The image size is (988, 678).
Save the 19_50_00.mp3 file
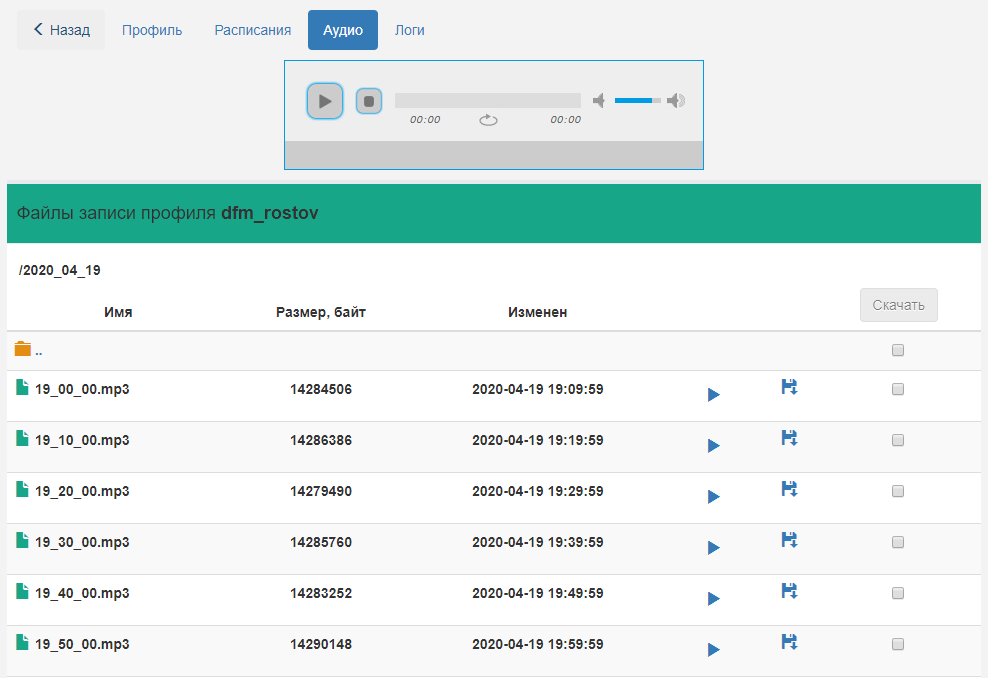tap(789, 642)
